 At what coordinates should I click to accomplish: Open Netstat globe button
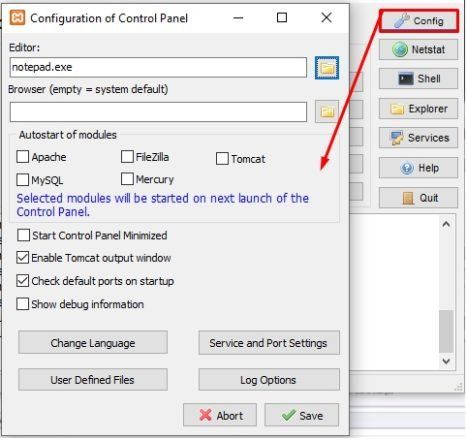pos(418,50)
